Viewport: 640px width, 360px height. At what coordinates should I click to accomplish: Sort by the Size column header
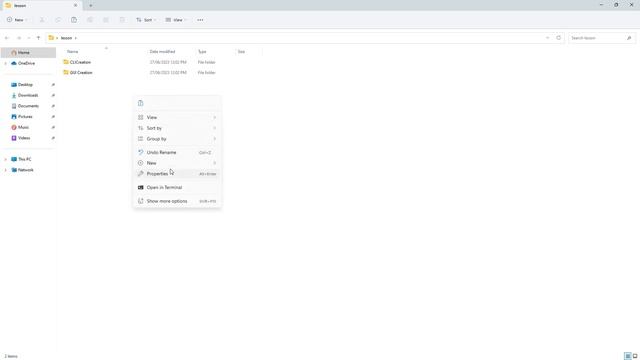point(241,52)
